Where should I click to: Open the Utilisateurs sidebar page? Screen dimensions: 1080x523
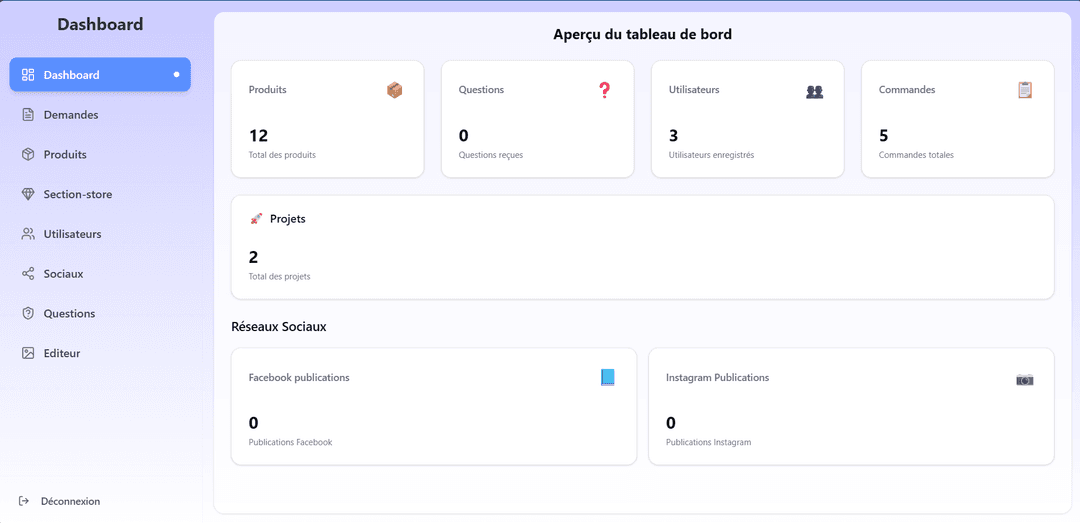pos(72,234)
